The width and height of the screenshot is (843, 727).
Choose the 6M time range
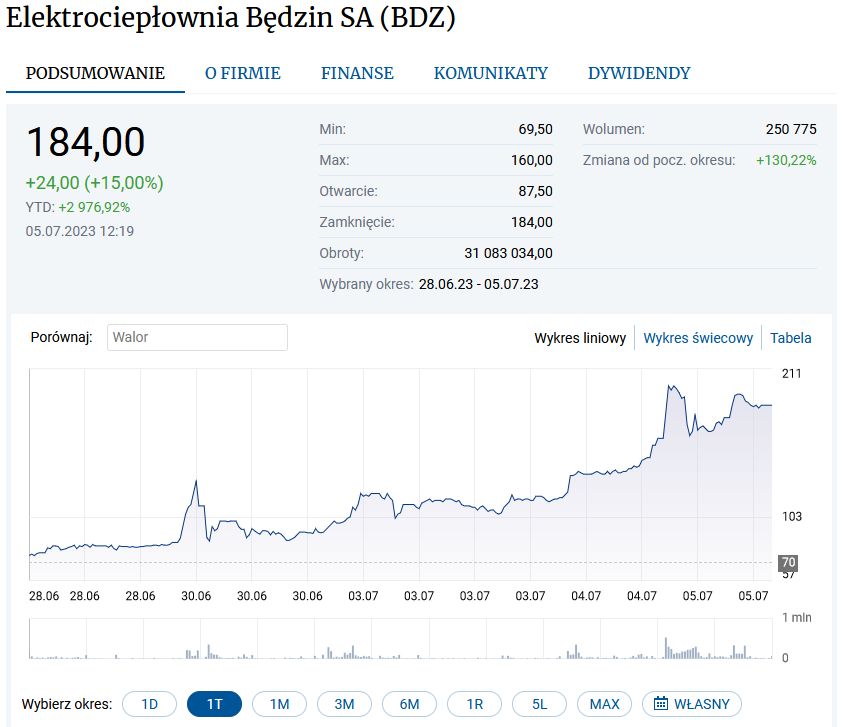pos(409,704)
